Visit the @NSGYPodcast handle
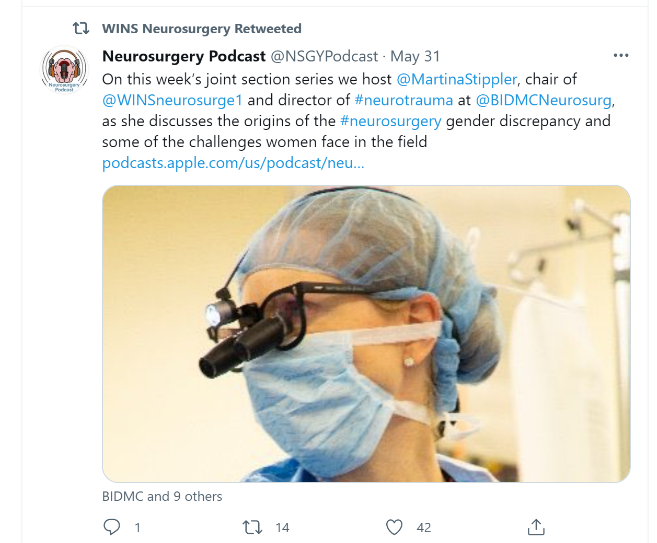The width and height of the screenshot is (657, 543). tap(324, 56)
